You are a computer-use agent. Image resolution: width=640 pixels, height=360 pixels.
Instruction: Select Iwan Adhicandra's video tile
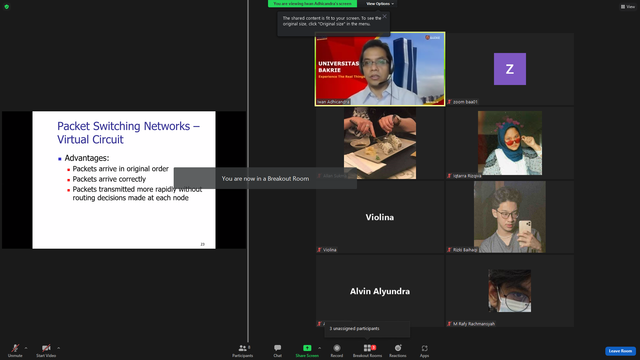coord(380,69)
